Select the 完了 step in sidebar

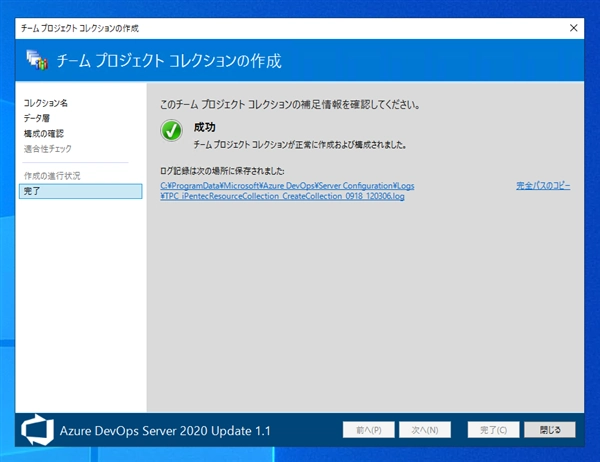pos(81,191)
